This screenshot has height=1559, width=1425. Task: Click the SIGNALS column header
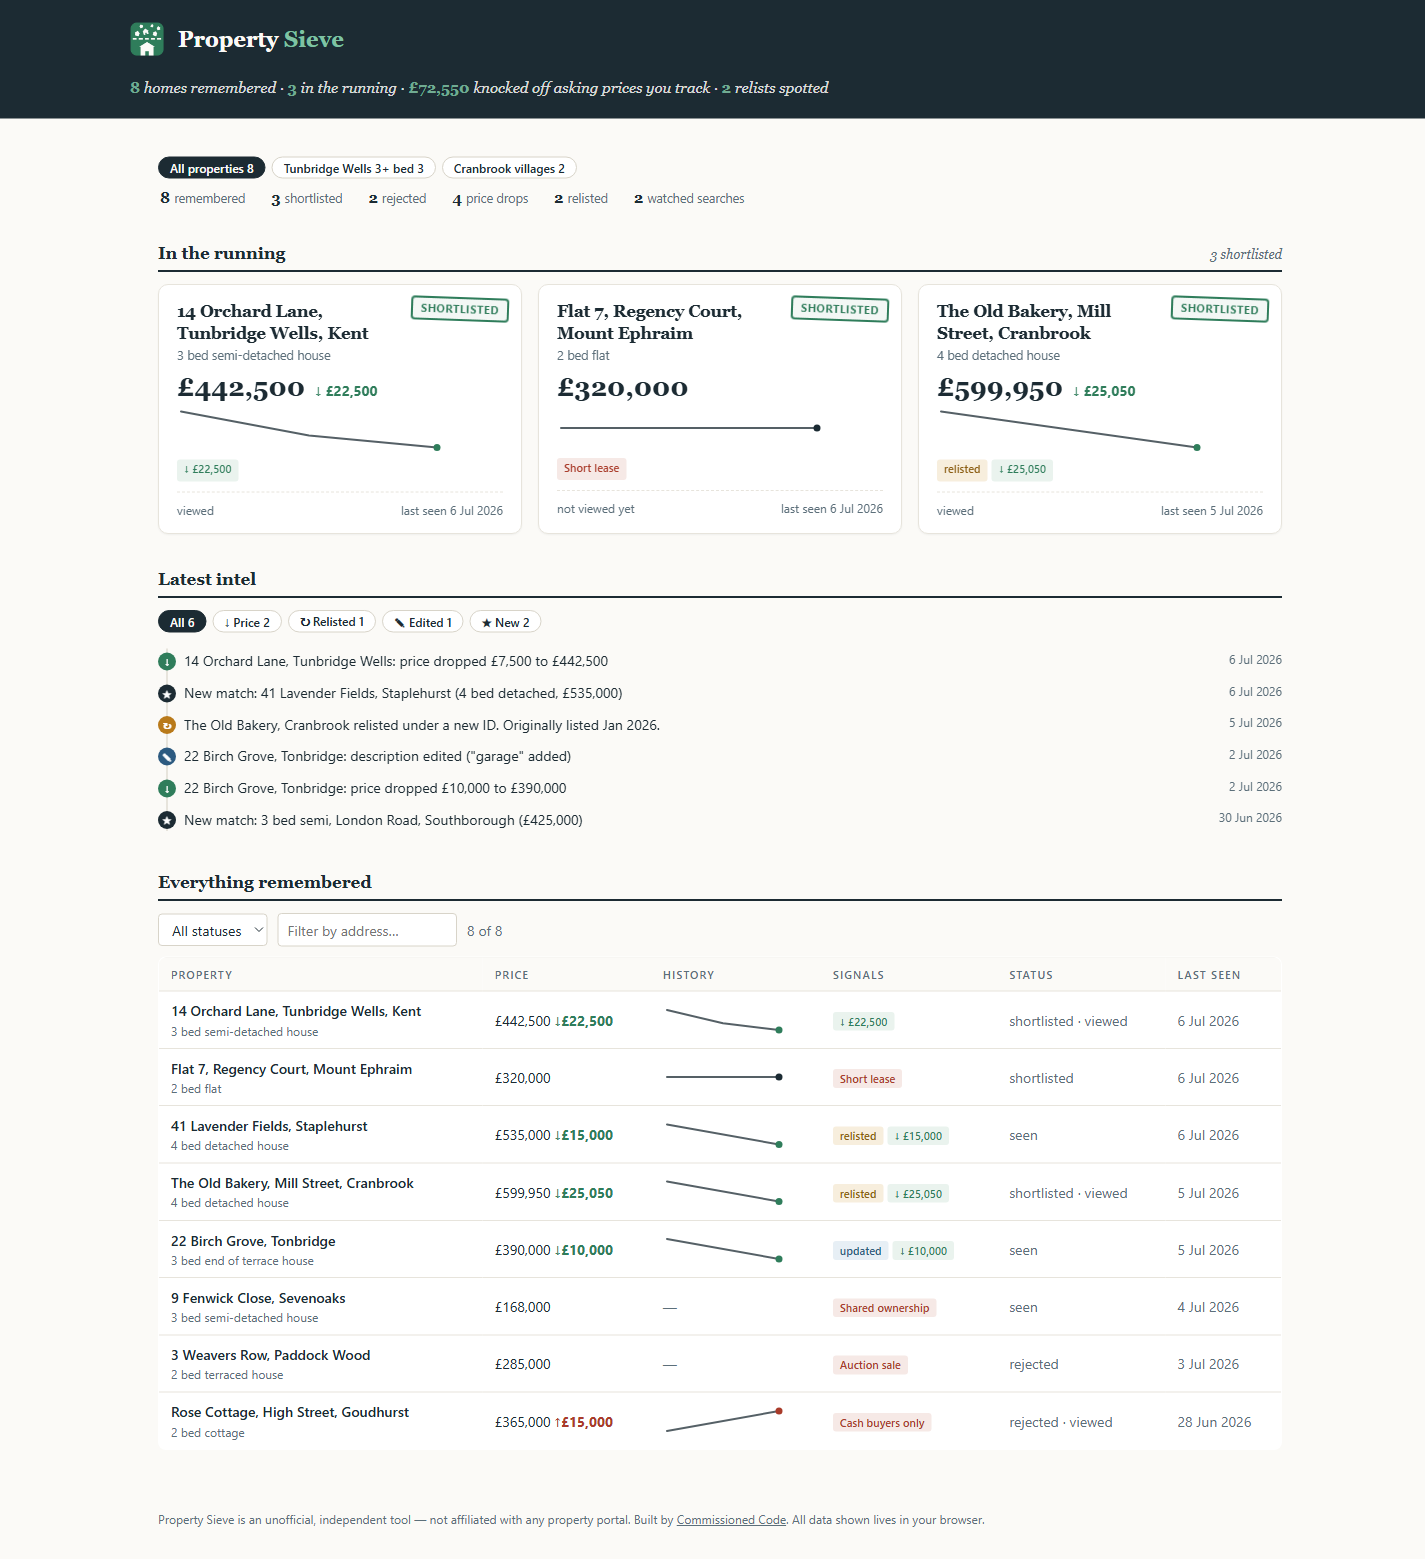point(859,975)
